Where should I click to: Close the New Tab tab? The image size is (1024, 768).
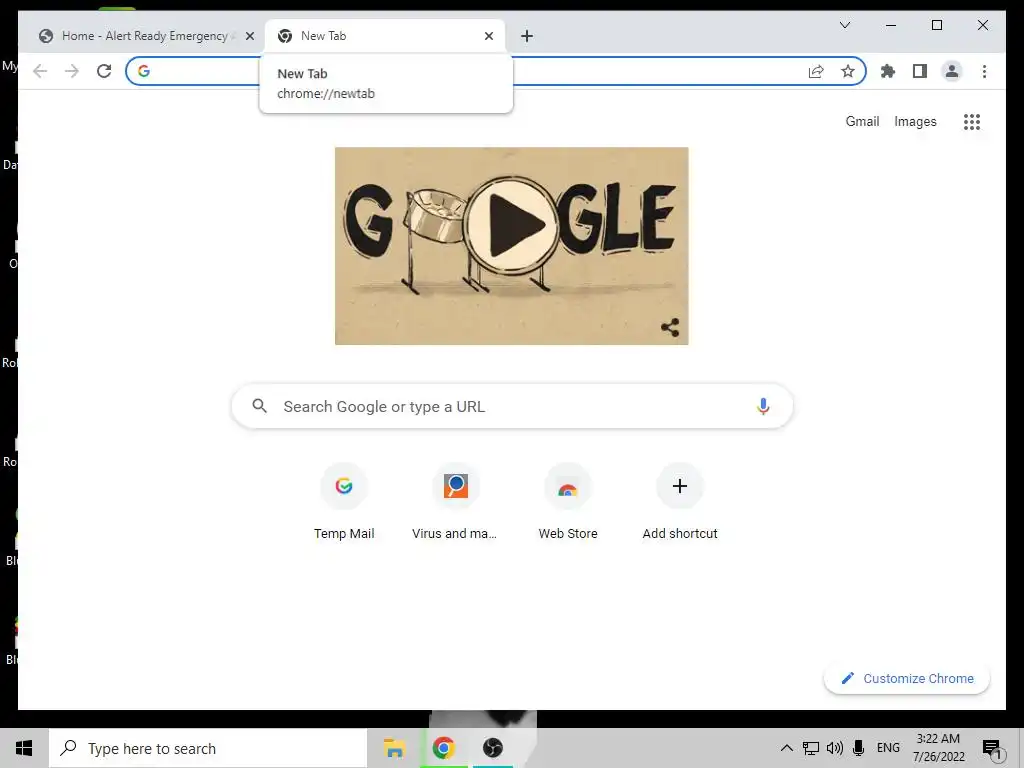tap(488, 36)
